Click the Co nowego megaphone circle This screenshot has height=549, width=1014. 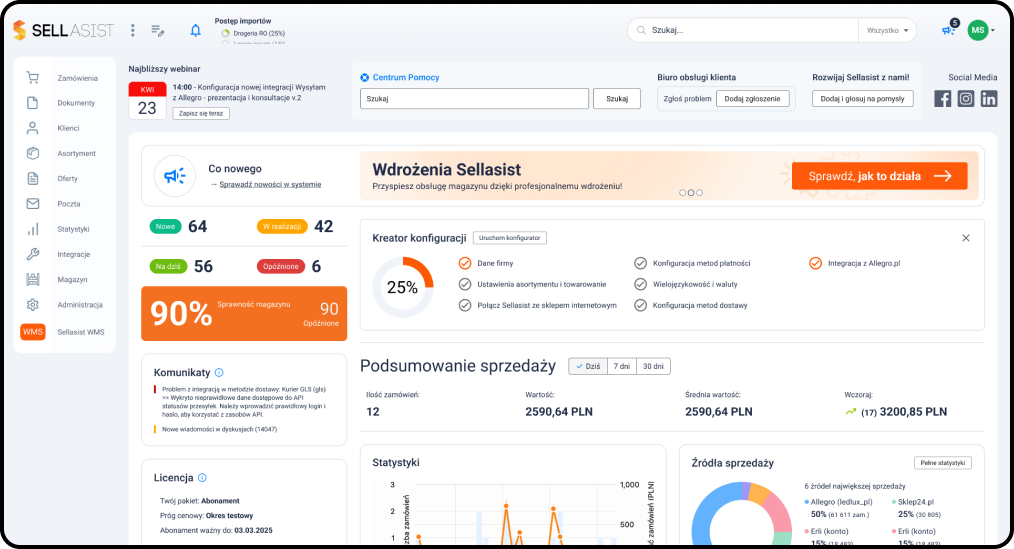tap(175, 176)
